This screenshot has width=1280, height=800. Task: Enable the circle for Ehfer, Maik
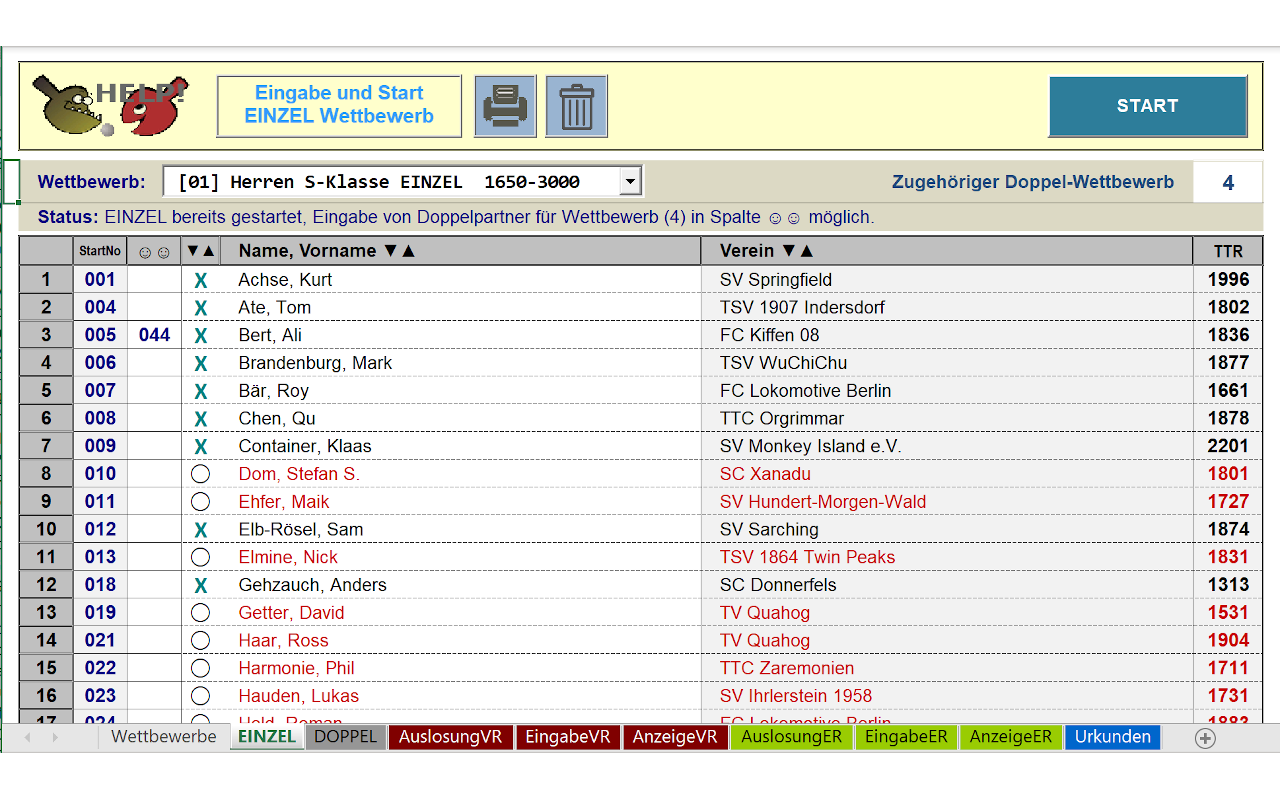[200, 502]
